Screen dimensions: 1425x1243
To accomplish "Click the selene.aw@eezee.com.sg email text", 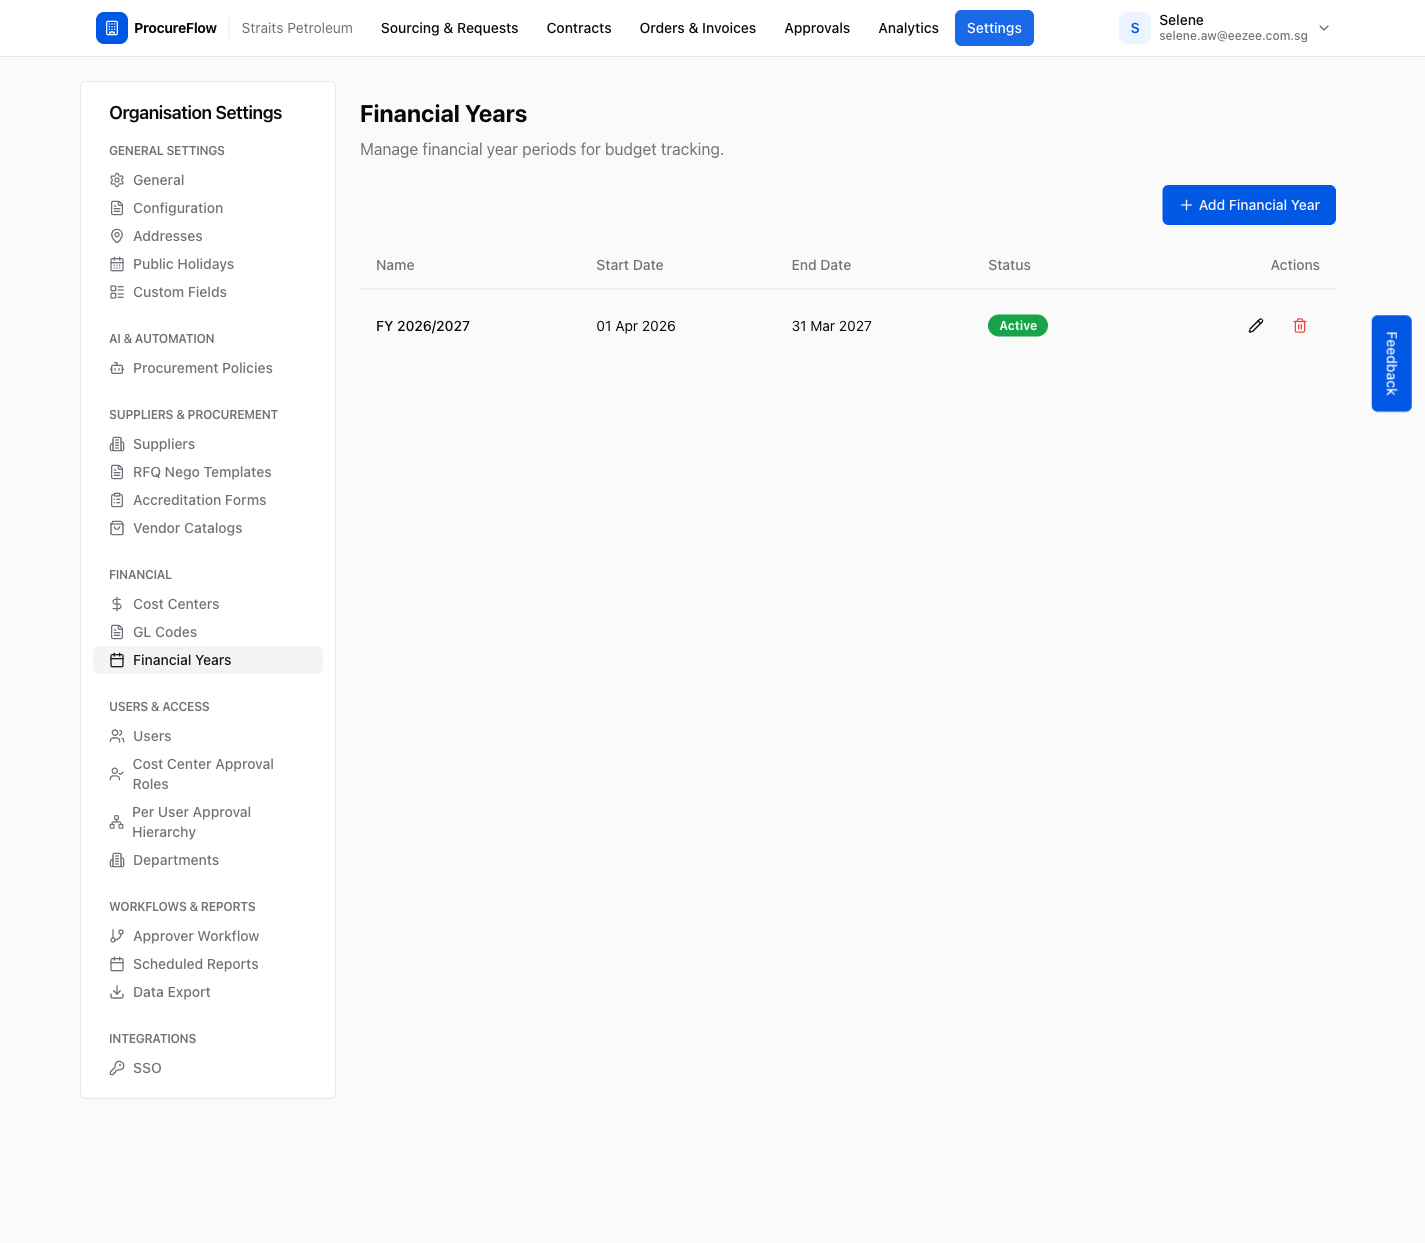I will click(x=1233, y=36).
